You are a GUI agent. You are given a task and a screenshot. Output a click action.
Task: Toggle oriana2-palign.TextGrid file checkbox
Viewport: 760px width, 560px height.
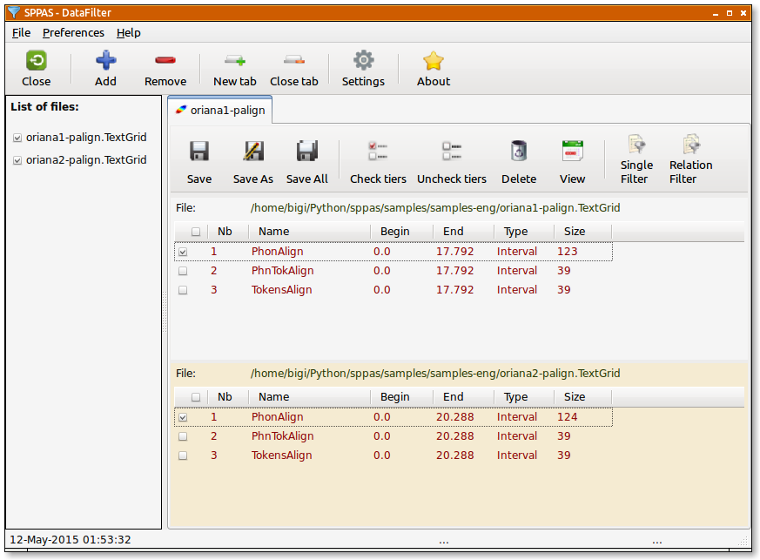[x=17, y=160]
